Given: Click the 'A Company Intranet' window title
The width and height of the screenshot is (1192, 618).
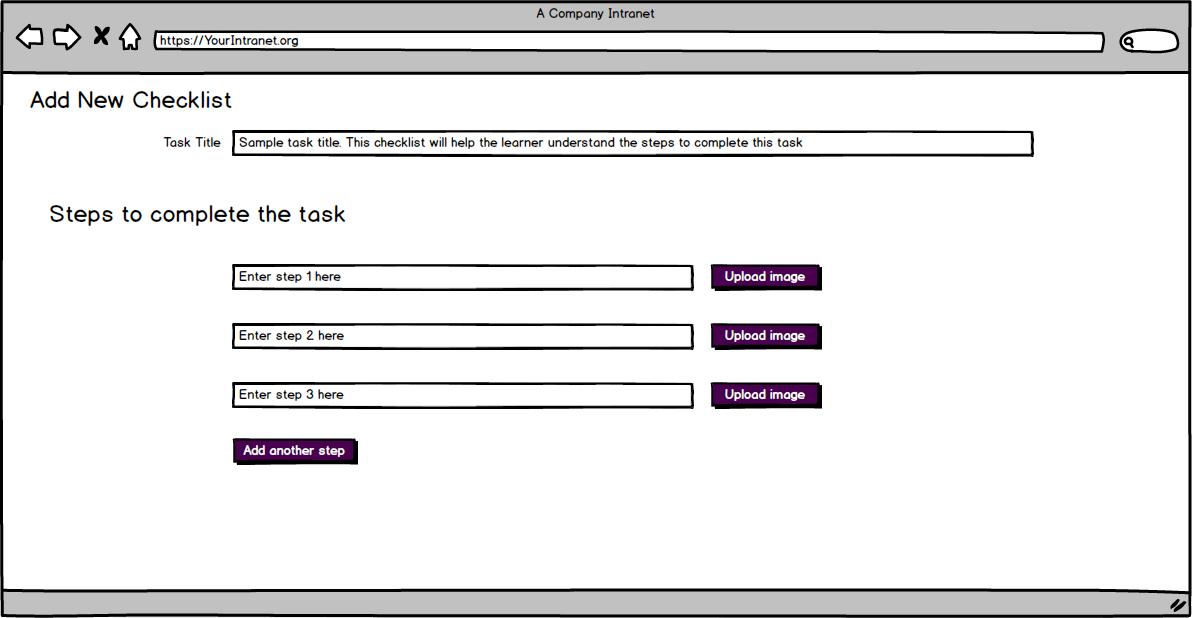Looking at the screenshot, I should (x=595, y=14).
